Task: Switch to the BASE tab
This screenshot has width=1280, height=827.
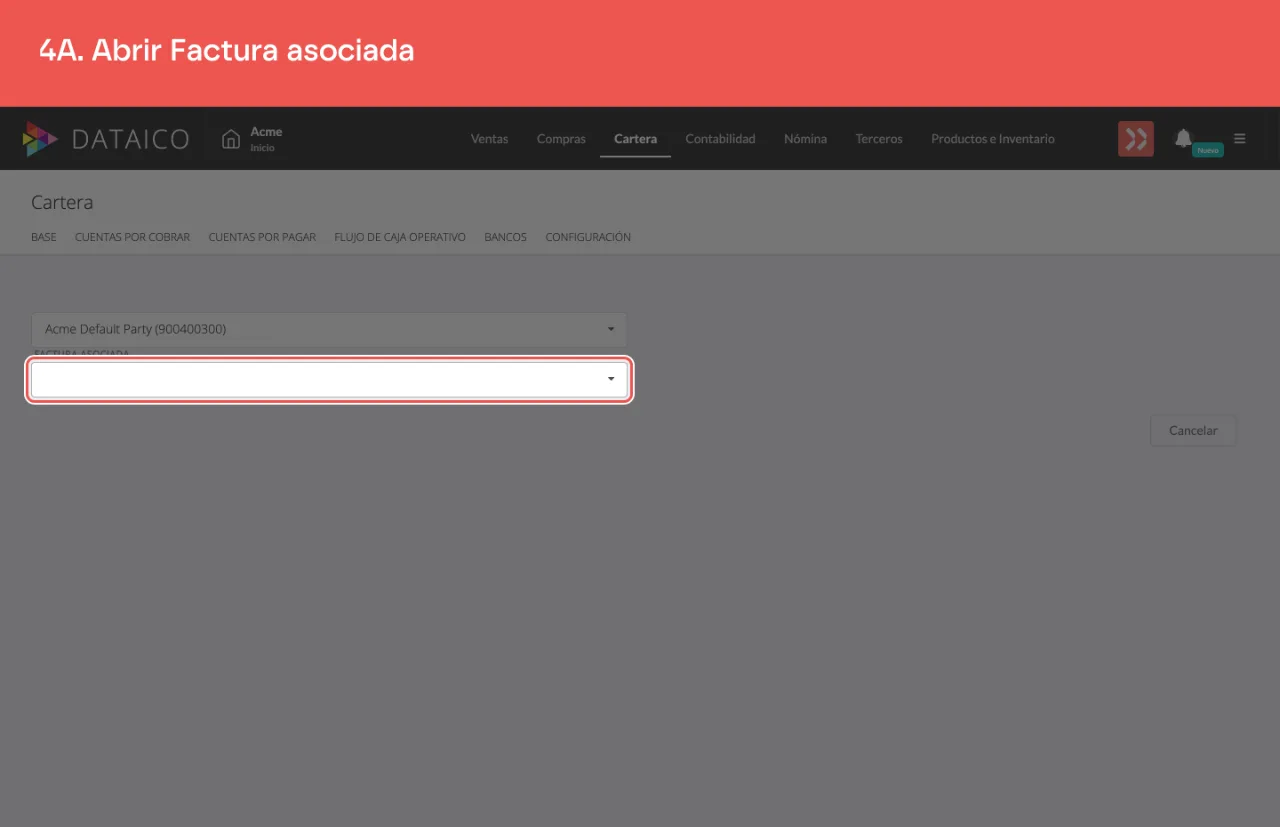Action: pos(44,237)
